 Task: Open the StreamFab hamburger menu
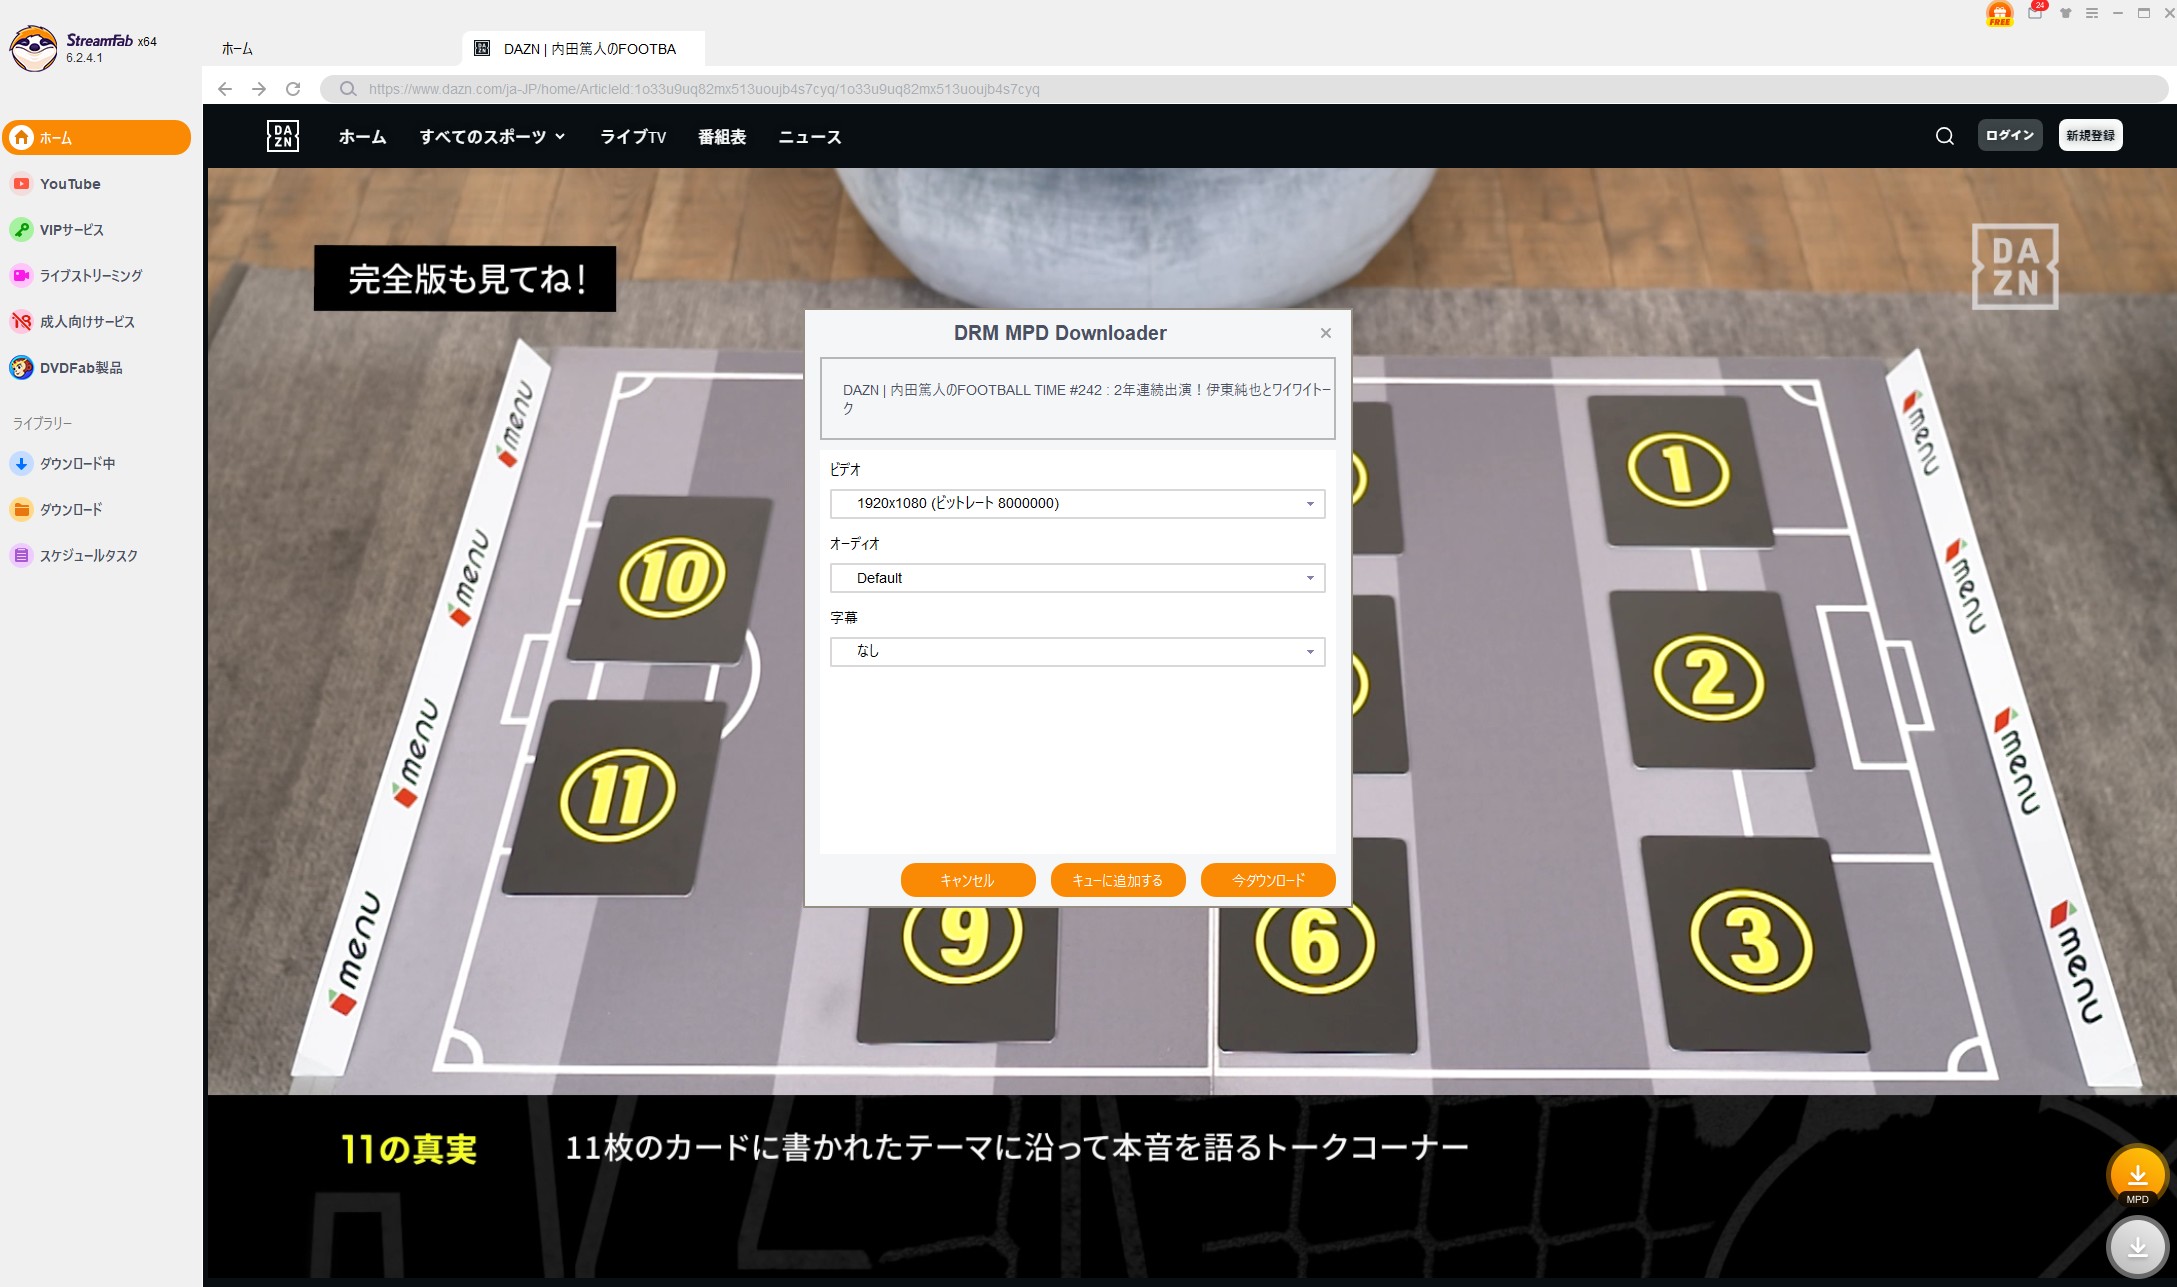click(2091, 14)
